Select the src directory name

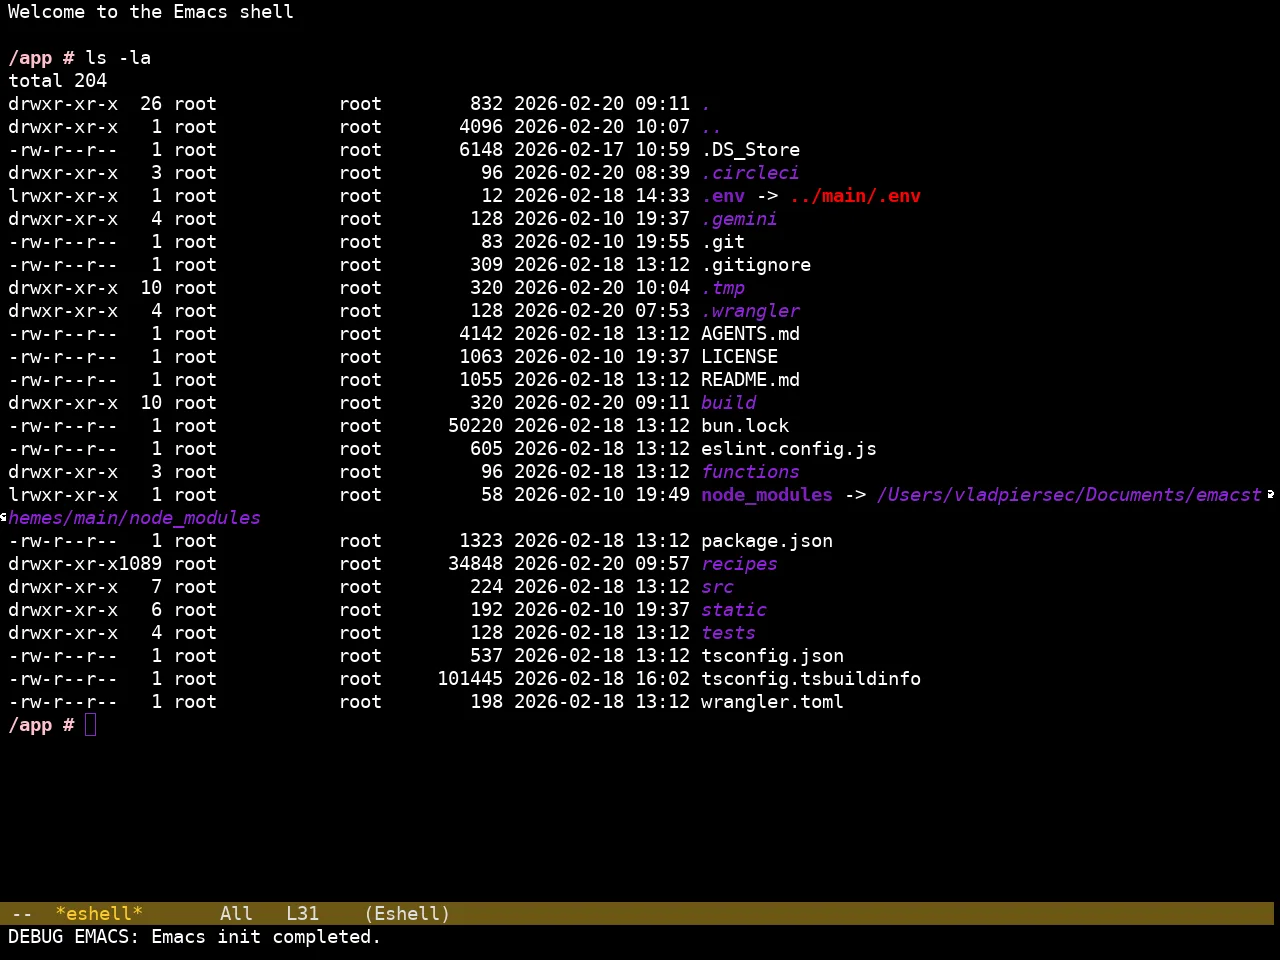click(717, 587)
